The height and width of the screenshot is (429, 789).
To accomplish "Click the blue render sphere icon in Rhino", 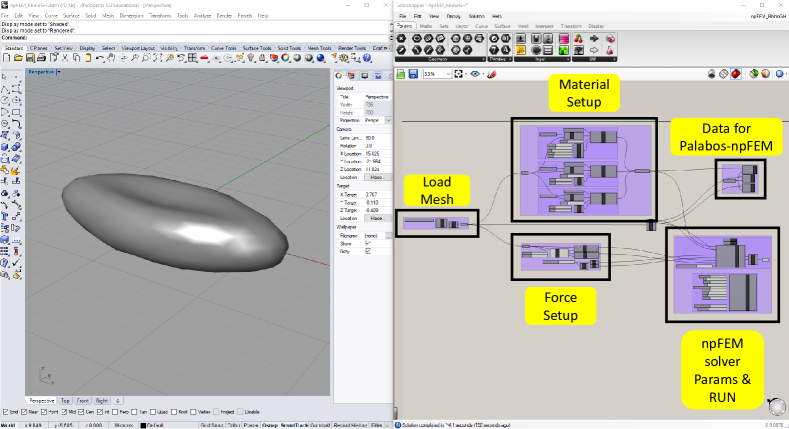I will click(321, 58).
